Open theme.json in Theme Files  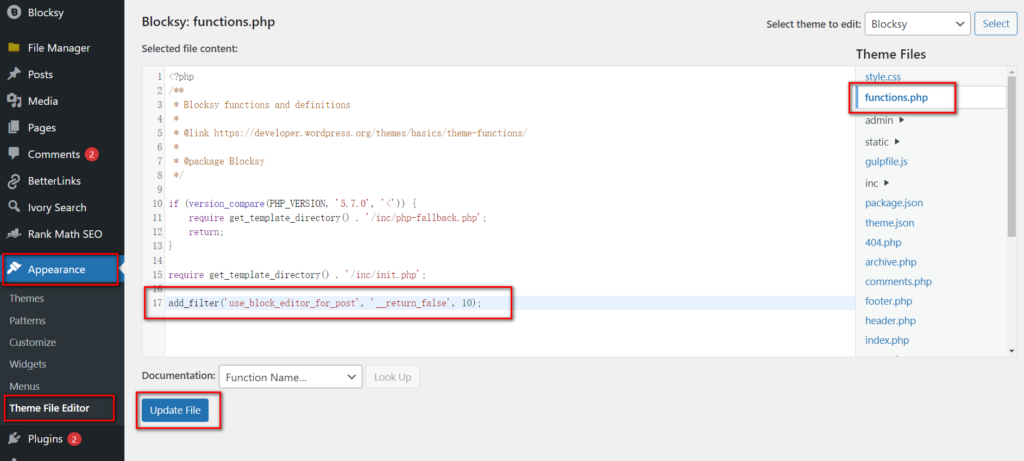click(x=889, y=223)
